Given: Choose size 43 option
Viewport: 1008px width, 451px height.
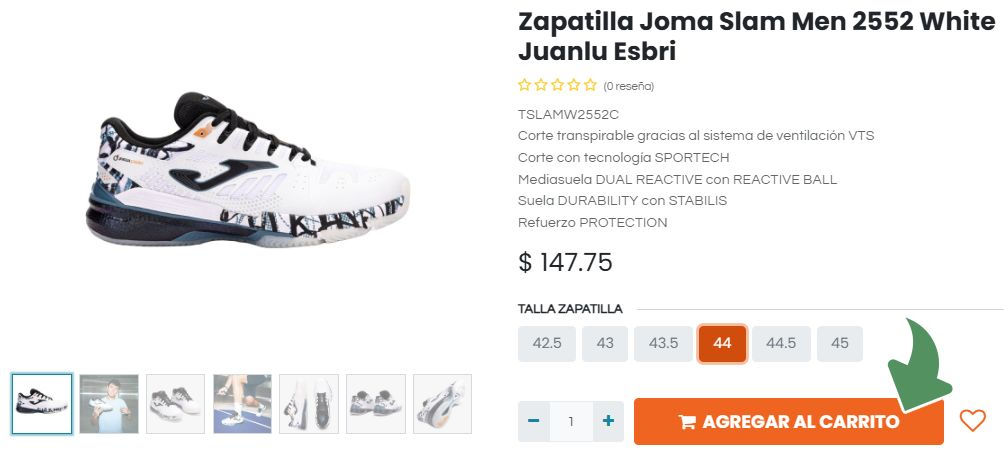Looking at the screenshot, I should tap(605, 344).
